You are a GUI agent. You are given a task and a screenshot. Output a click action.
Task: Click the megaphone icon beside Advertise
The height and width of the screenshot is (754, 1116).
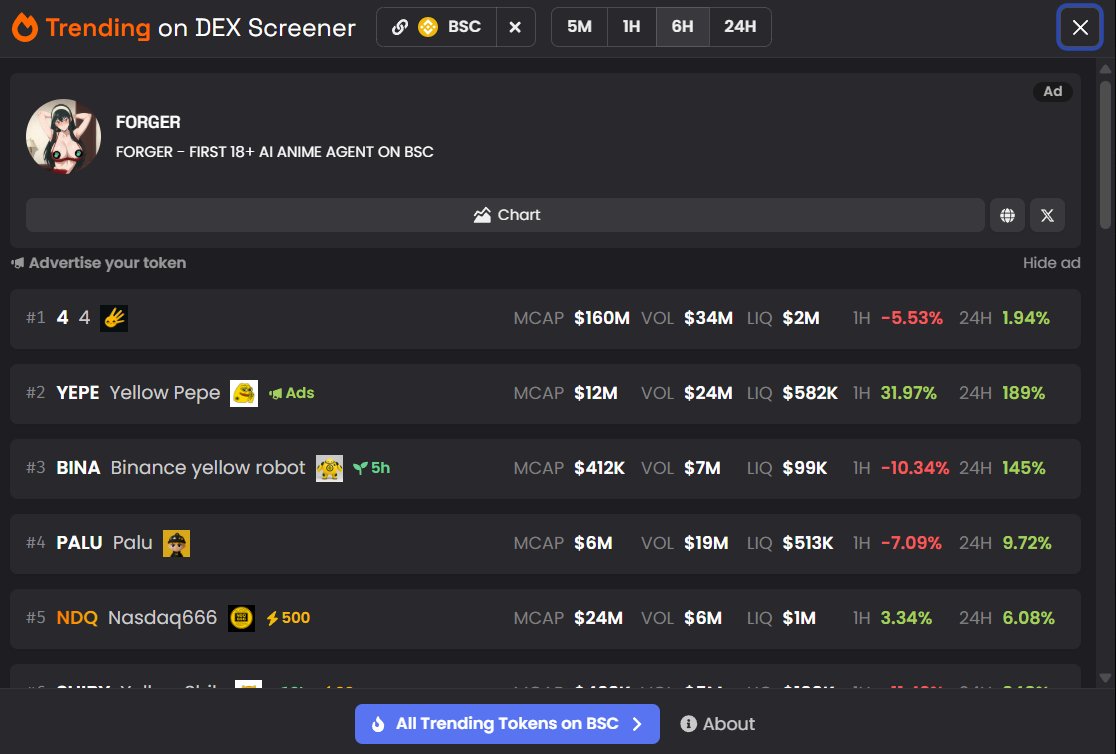tap(18, 263)
